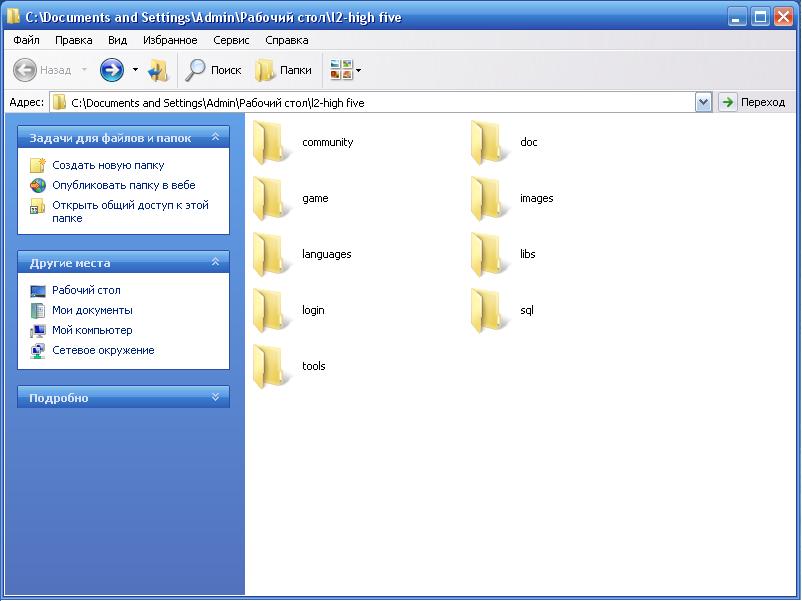Image resolution: width=802 pixels, height=601 pixels.
Task: Click the Мой компьютер icon
Action: coord(38,330)
